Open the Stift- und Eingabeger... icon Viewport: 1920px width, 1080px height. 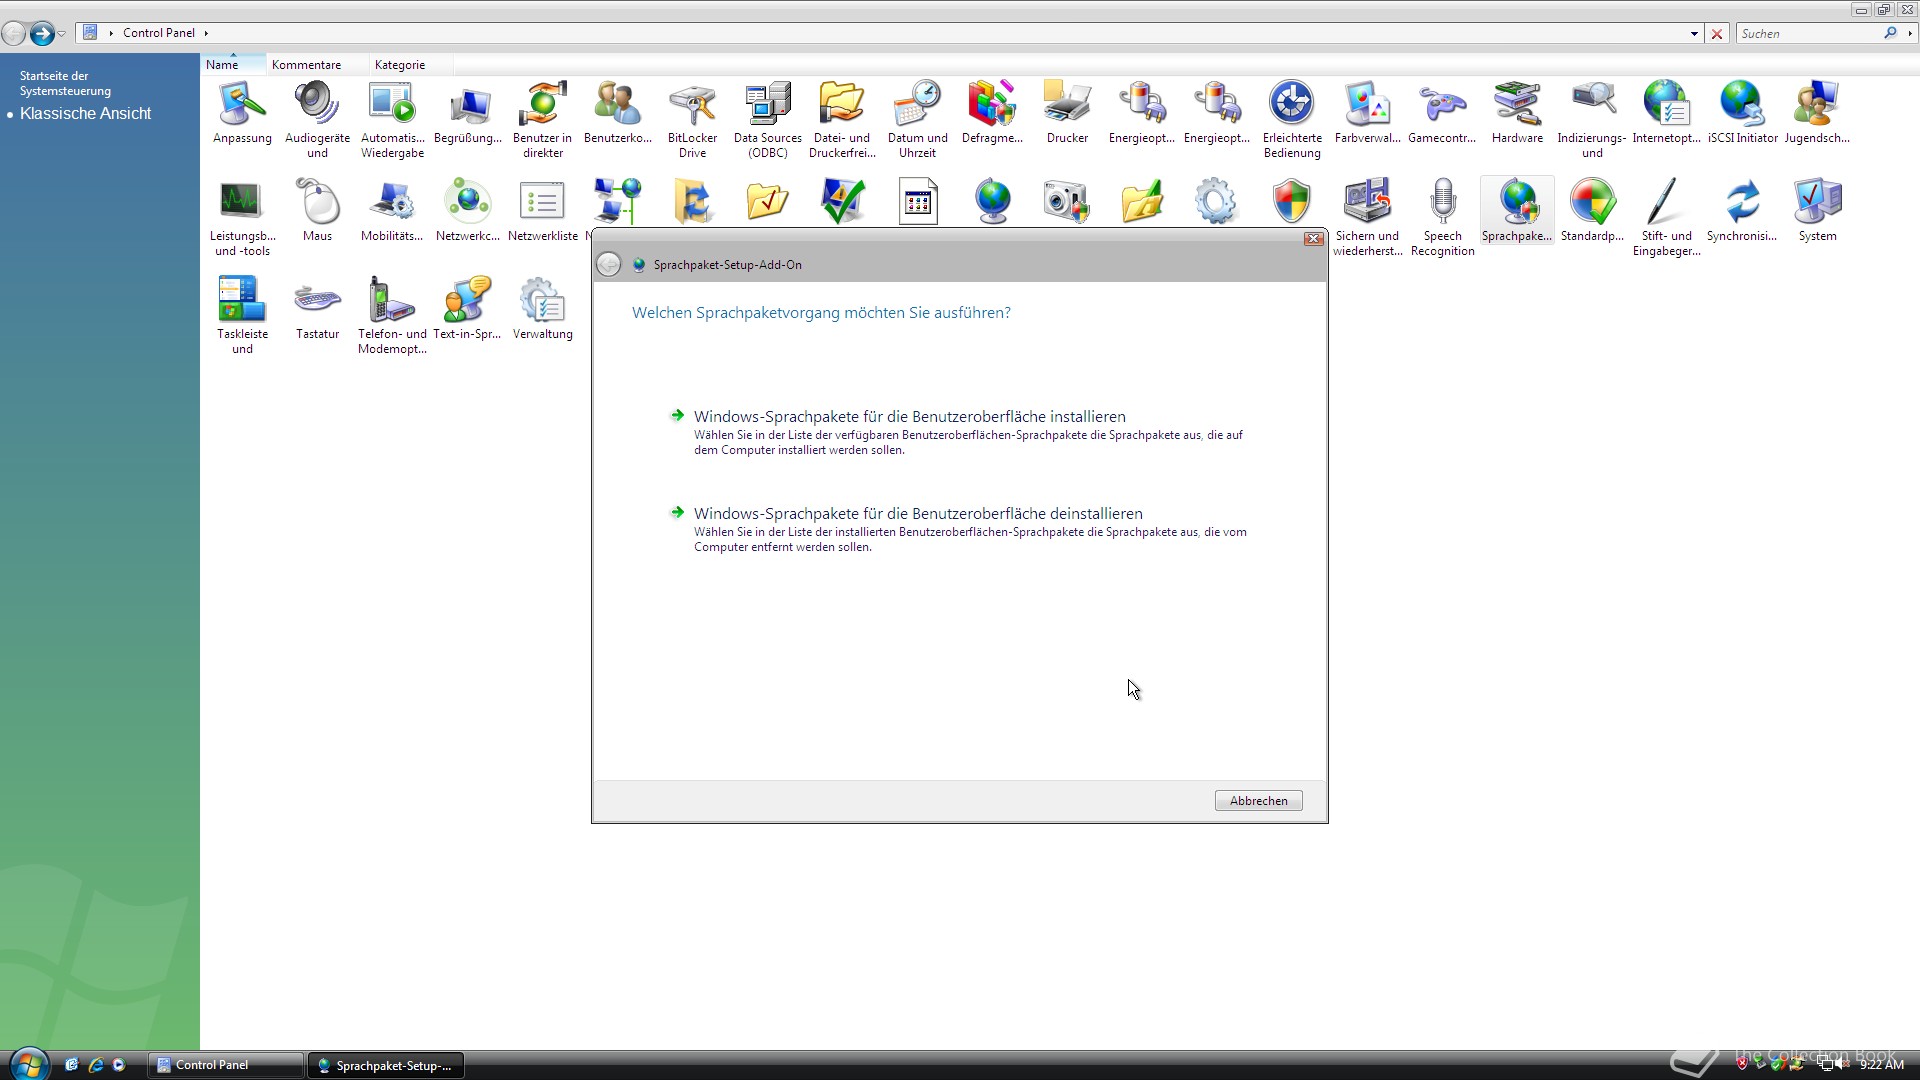(x=1666, y=218)
